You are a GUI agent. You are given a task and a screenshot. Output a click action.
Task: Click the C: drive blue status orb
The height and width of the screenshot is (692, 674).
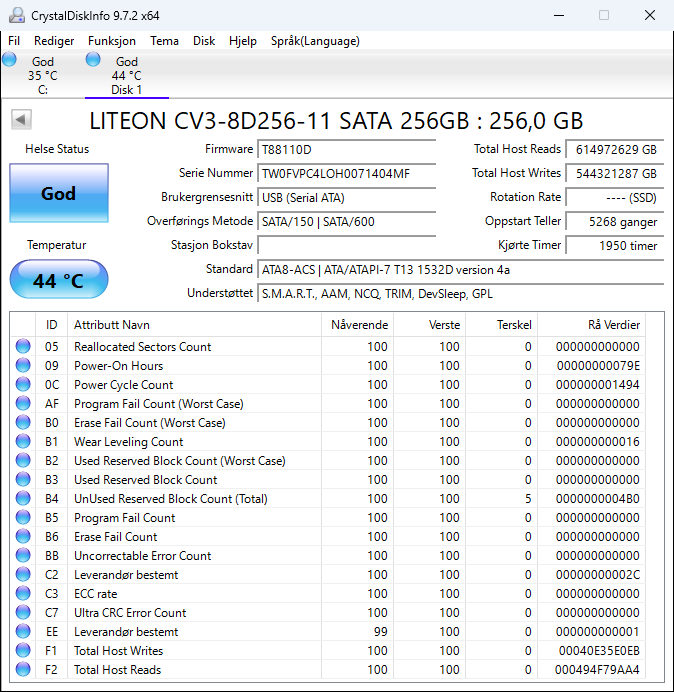(9, 59)
